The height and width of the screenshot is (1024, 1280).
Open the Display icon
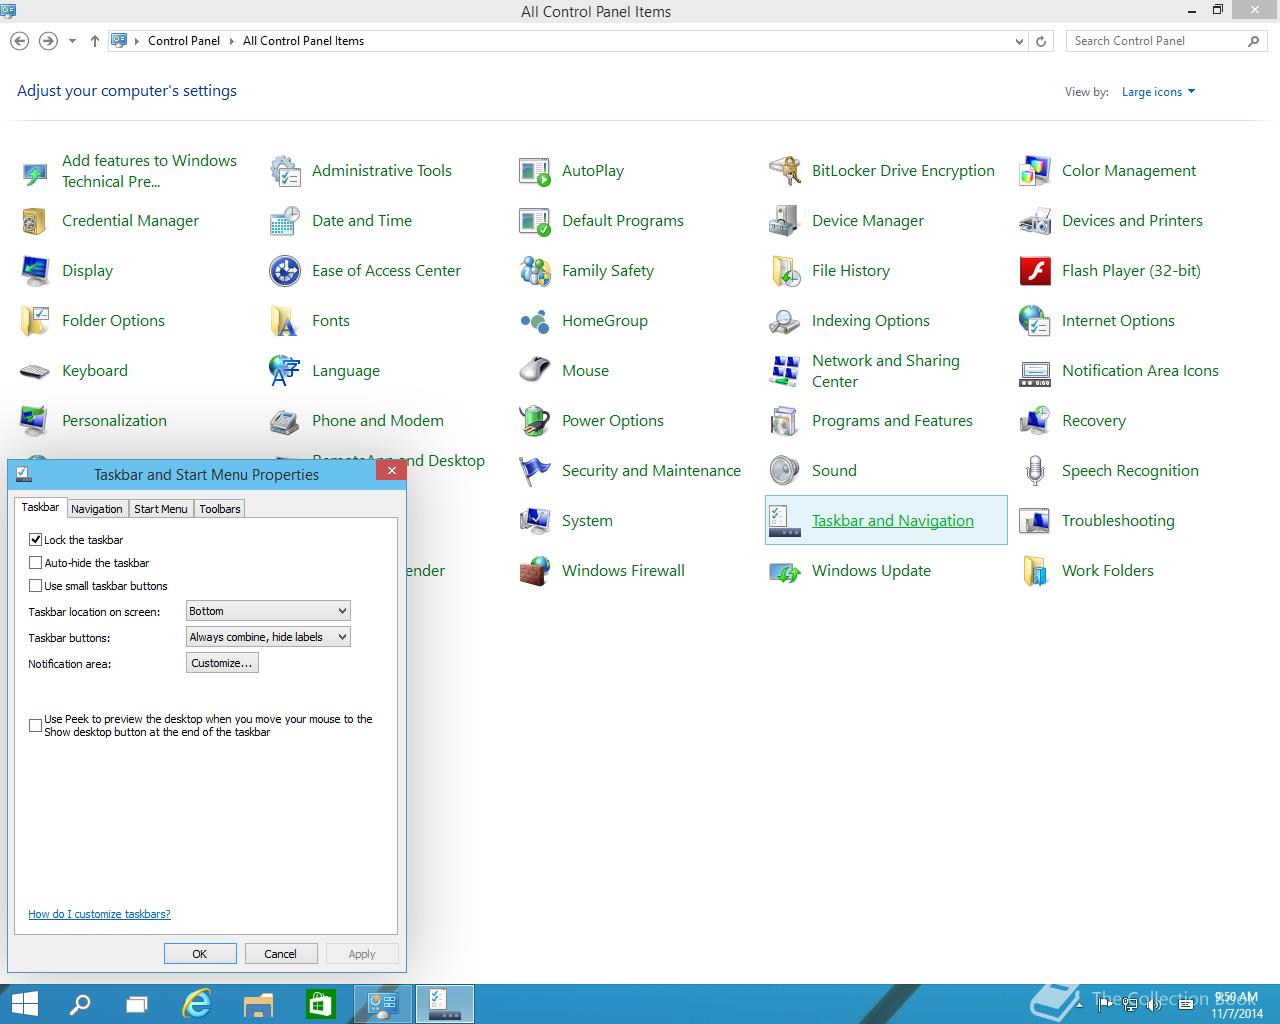coord(35,271)
